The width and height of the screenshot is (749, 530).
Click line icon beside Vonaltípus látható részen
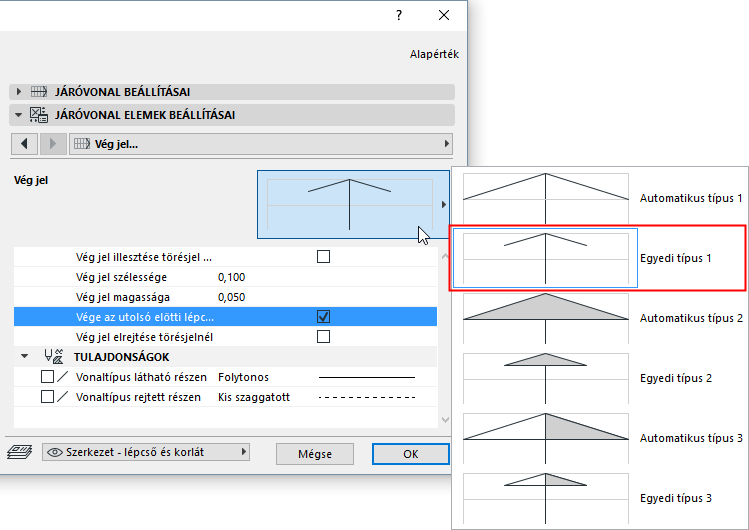[x=63, y=377]
